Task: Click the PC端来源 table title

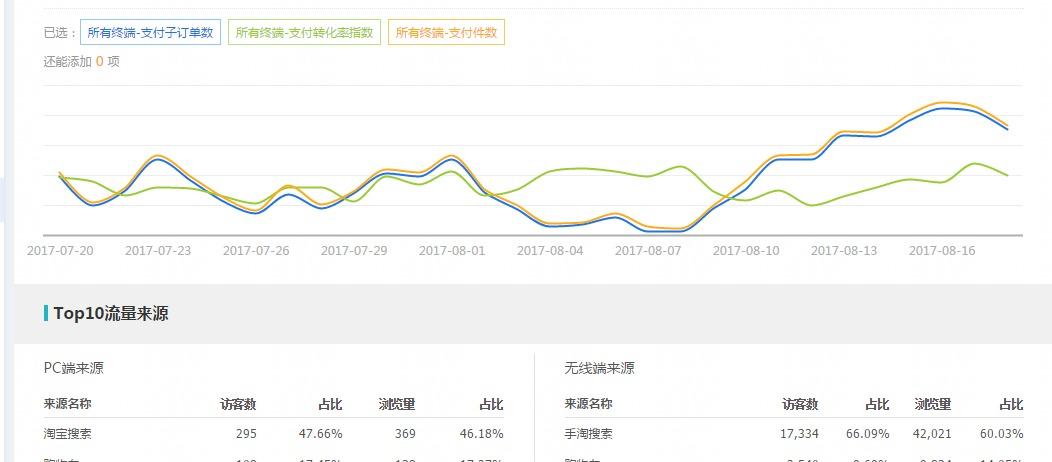Action: [x=74, y=368]
